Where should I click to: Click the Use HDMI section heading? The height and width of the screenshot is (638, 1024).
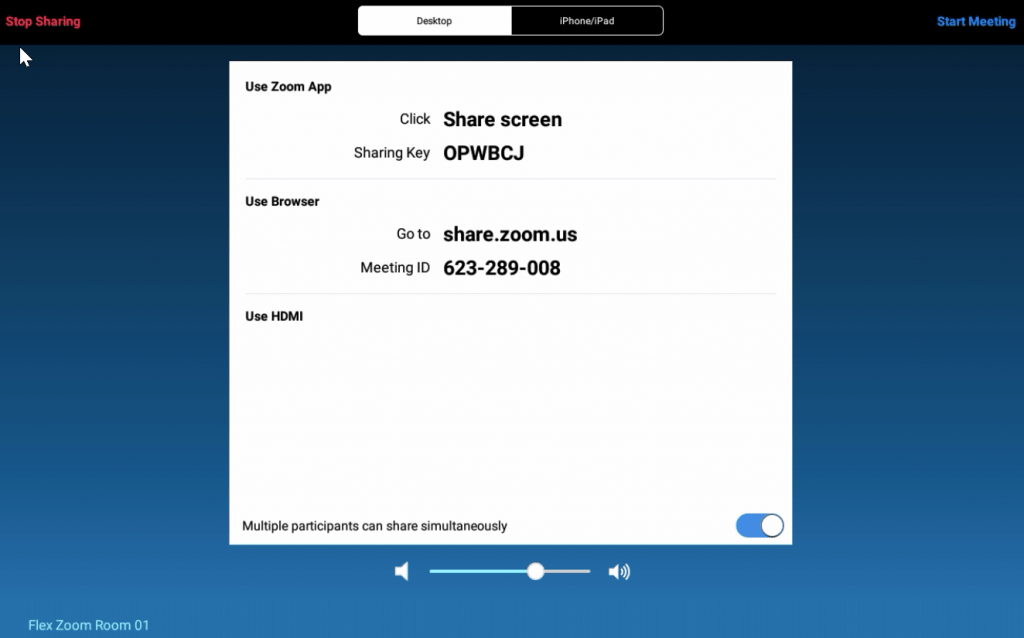pyautogui.click(x=274, y=316)
